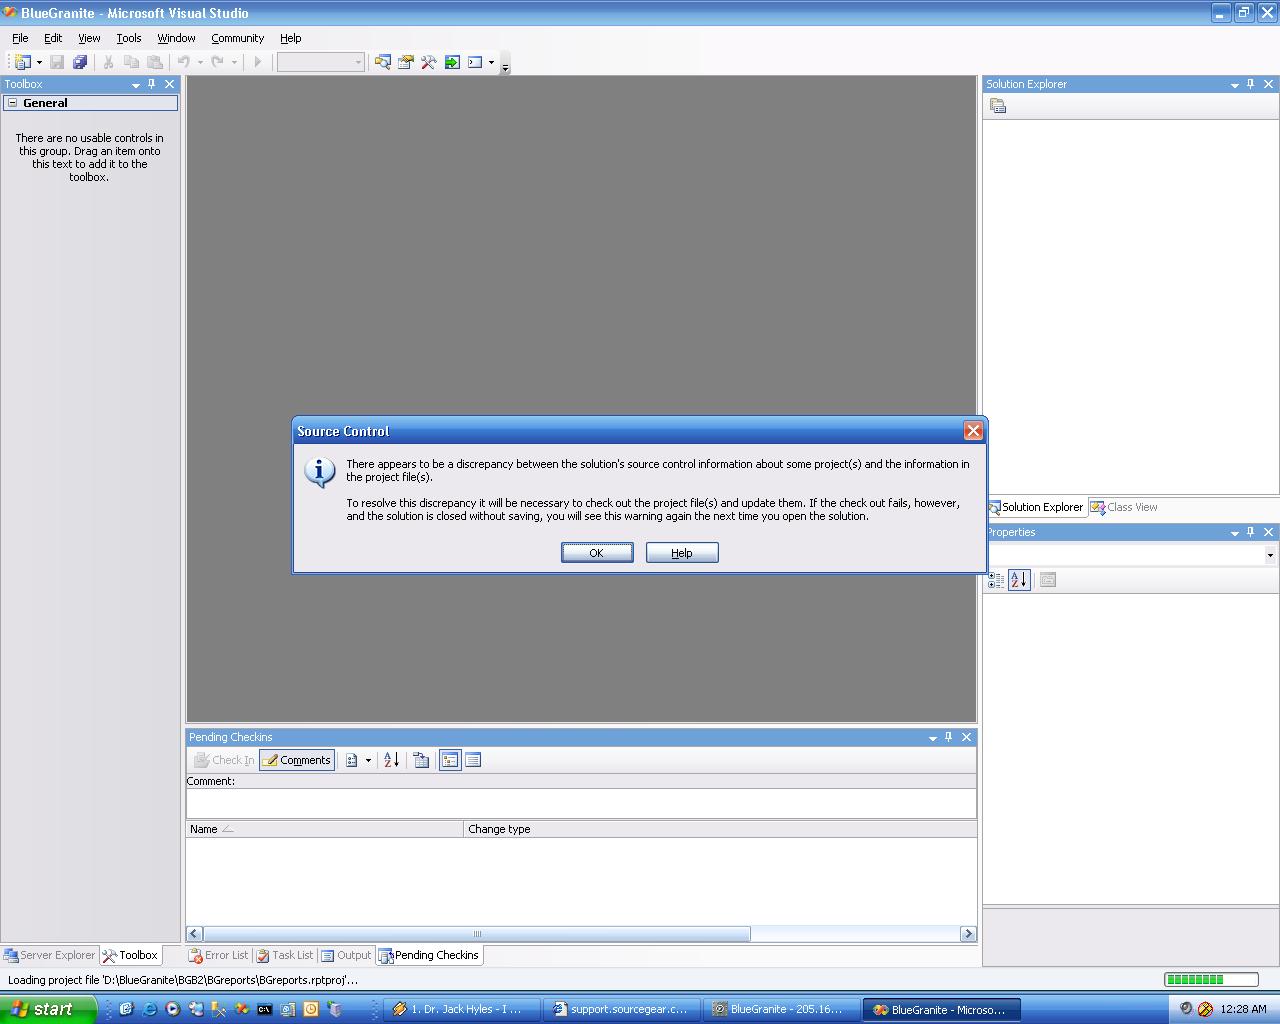1280x1024 pixels.
Task: Click the Cut scissors icon
Action: coord(108,62)
